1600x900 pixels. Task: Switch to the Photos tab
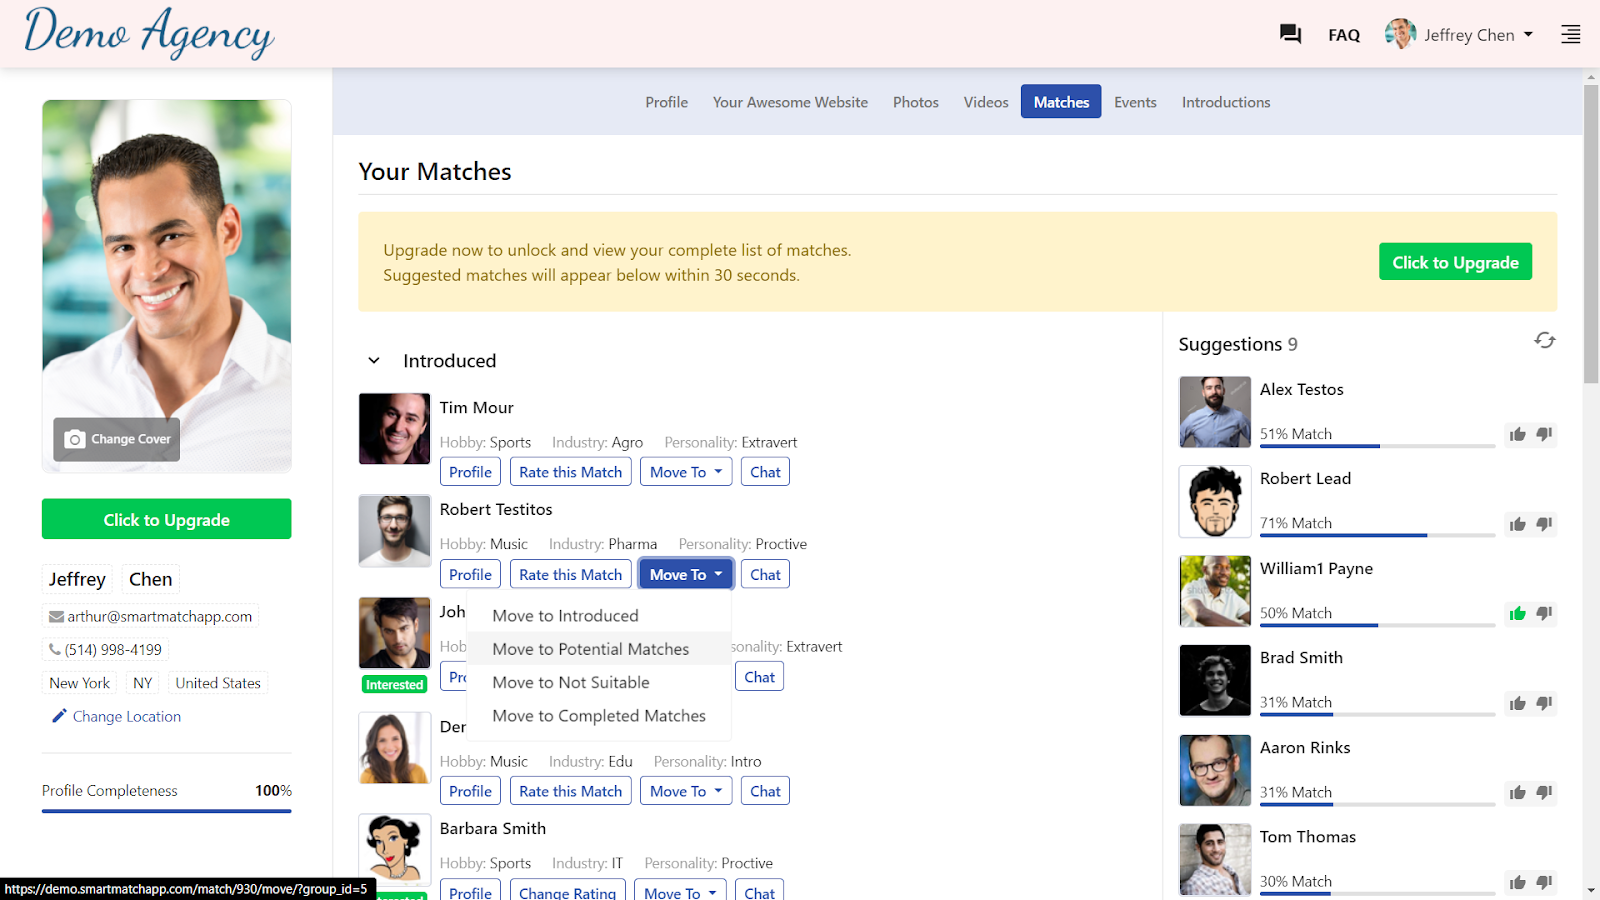point(914,101)
